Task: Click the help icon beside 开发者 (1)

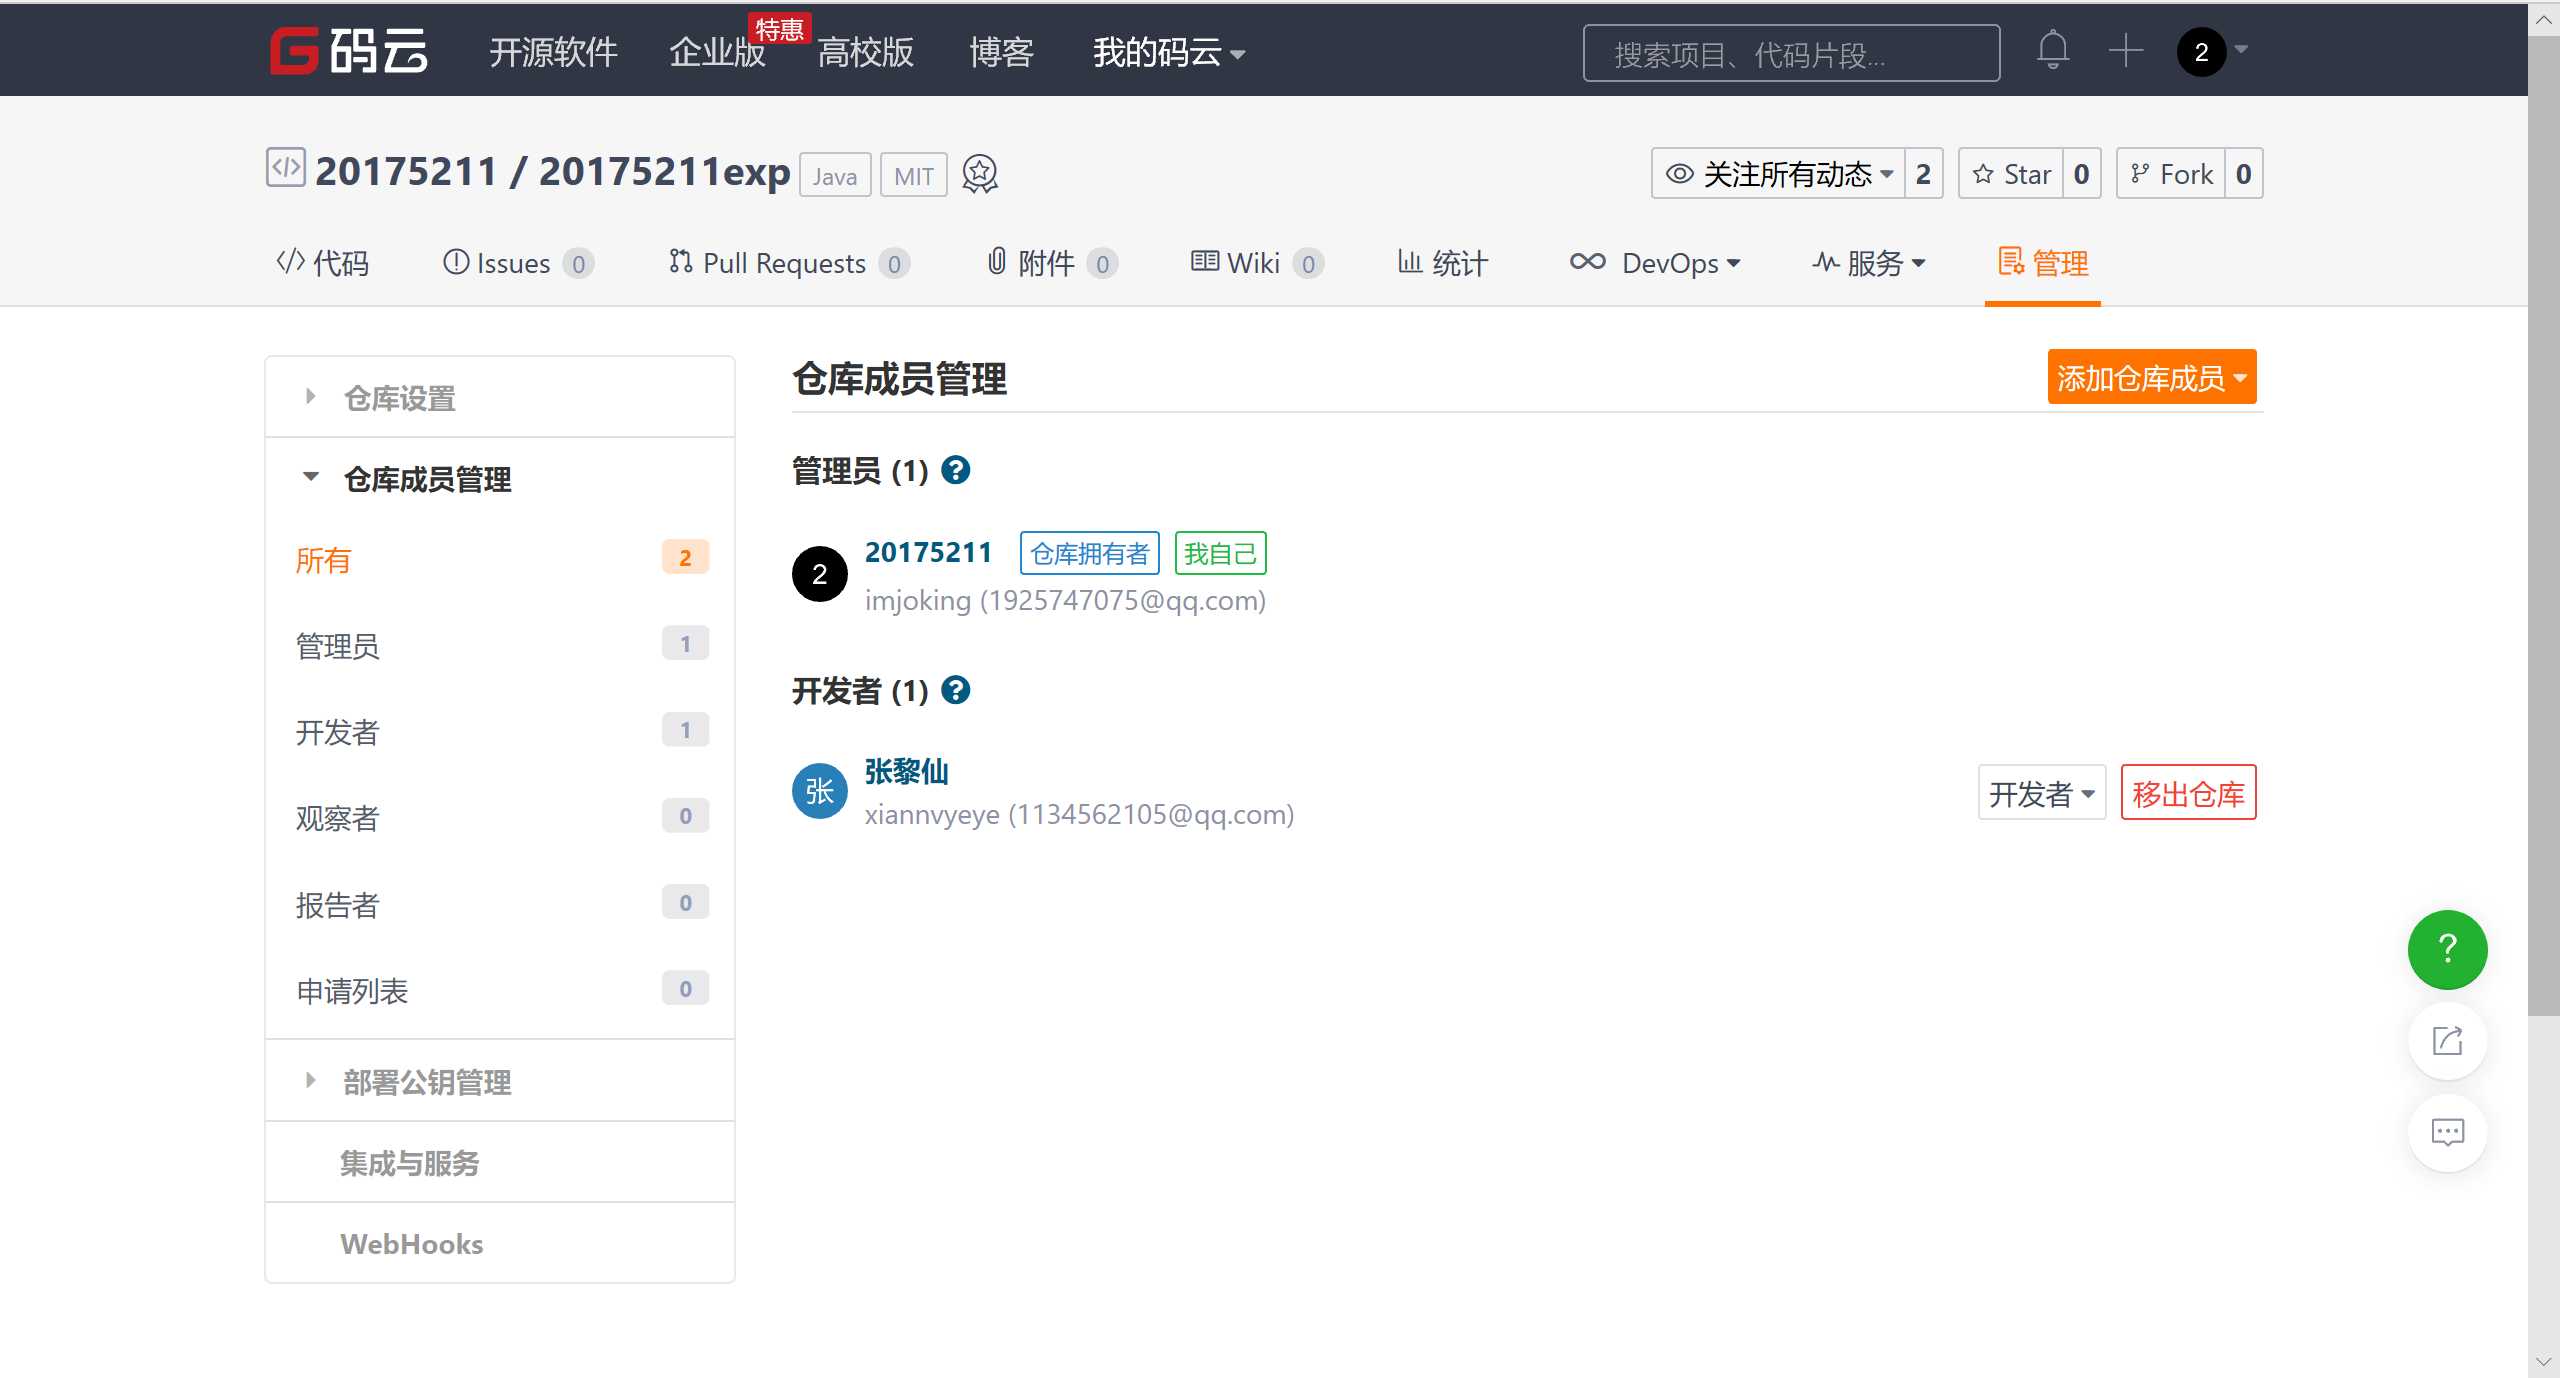Action: (956, 690)
